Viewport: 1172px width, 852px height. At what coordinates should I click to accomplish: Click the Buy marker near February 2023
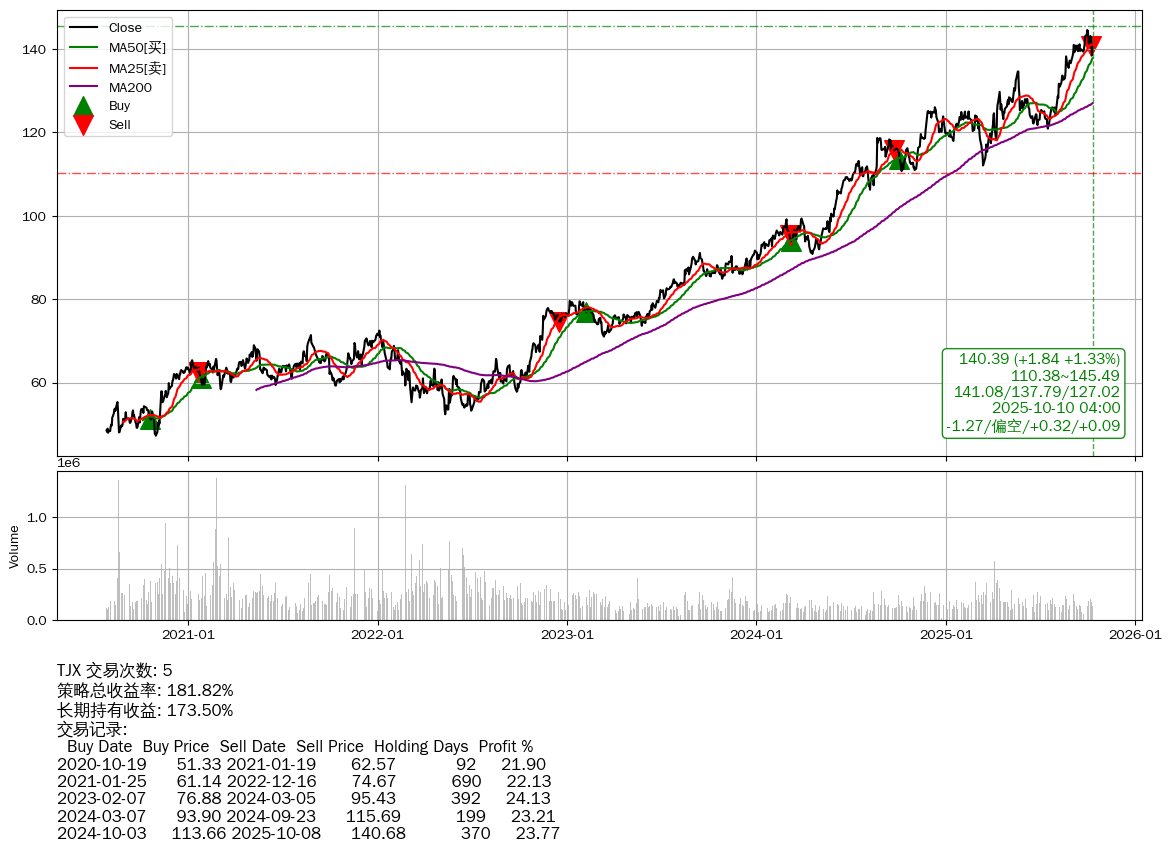point(585,313)
